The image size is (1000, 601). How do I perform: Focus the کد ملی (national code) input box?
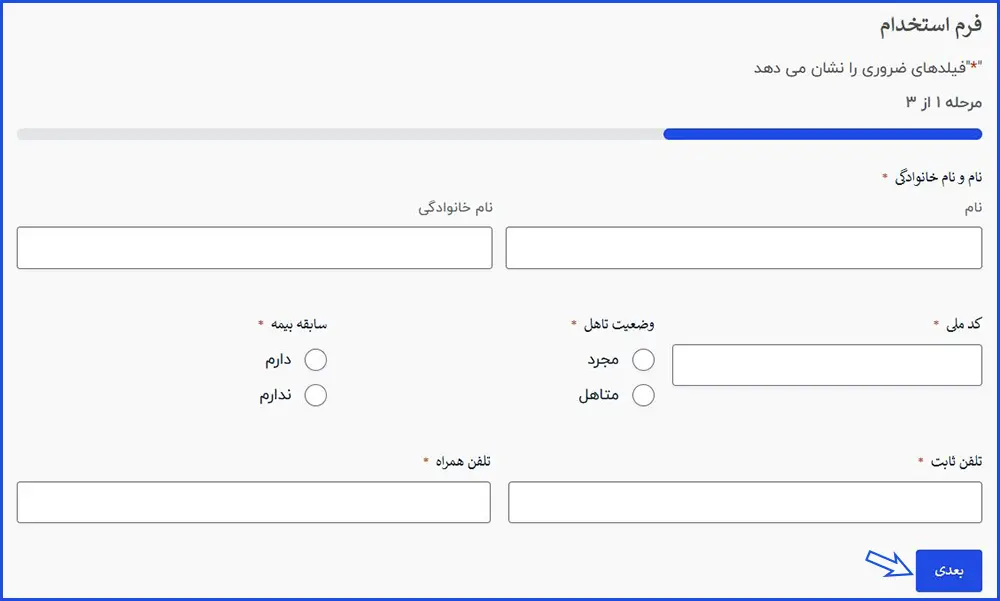[827, 365]
